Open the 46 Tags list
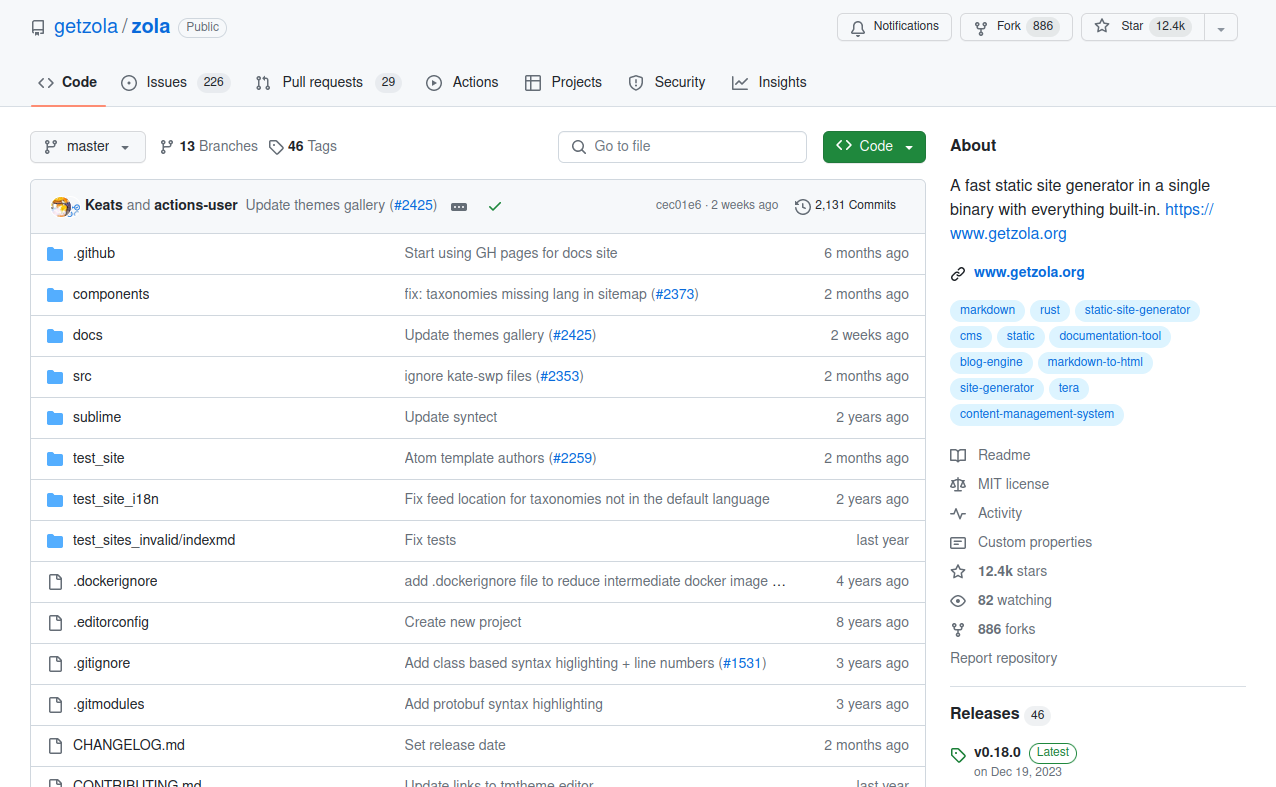This screenshot has height=787, width=1276. pyautogui.click(x=303, y=146)
